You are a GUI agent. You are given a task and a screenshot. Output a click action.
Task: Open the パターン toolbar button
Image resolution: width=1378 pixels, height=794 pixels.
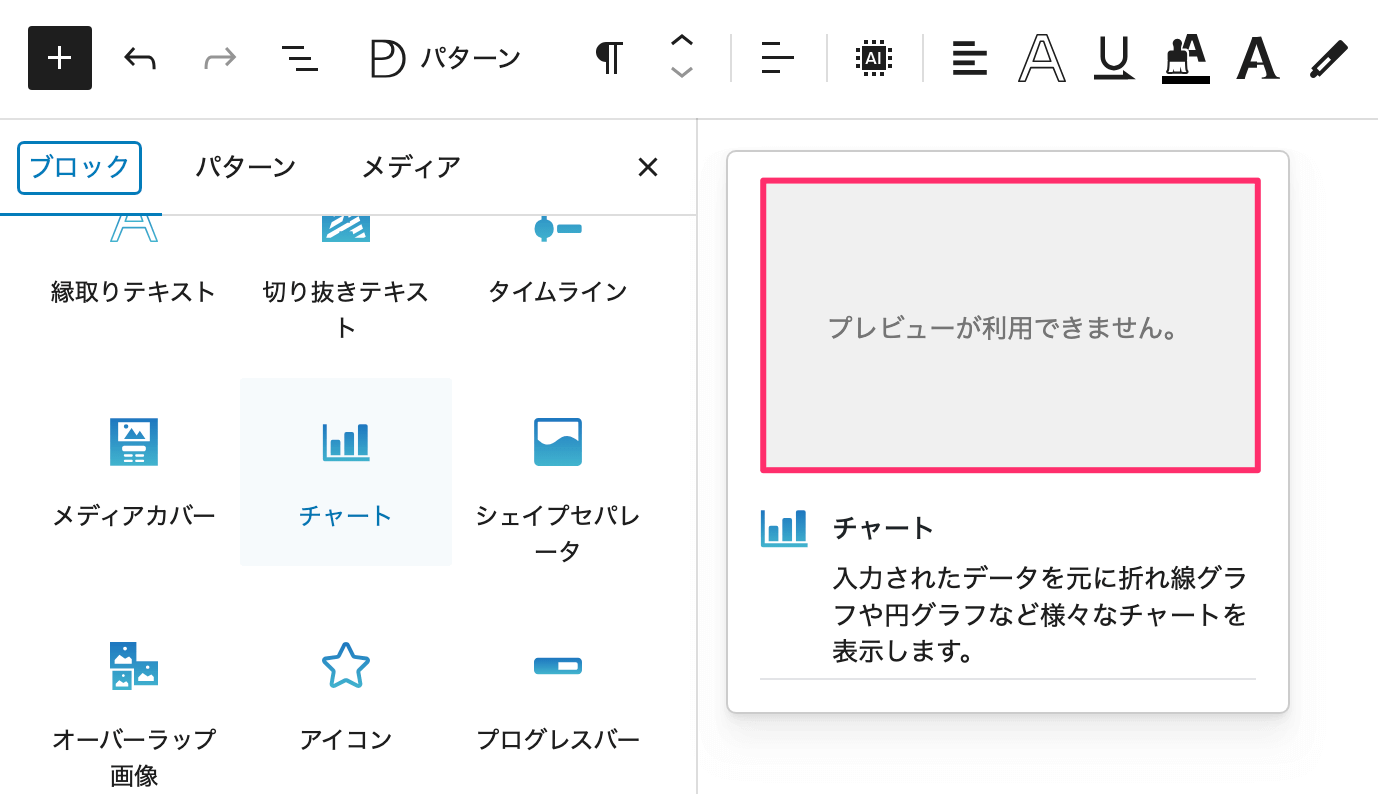(x=445, y=59)
